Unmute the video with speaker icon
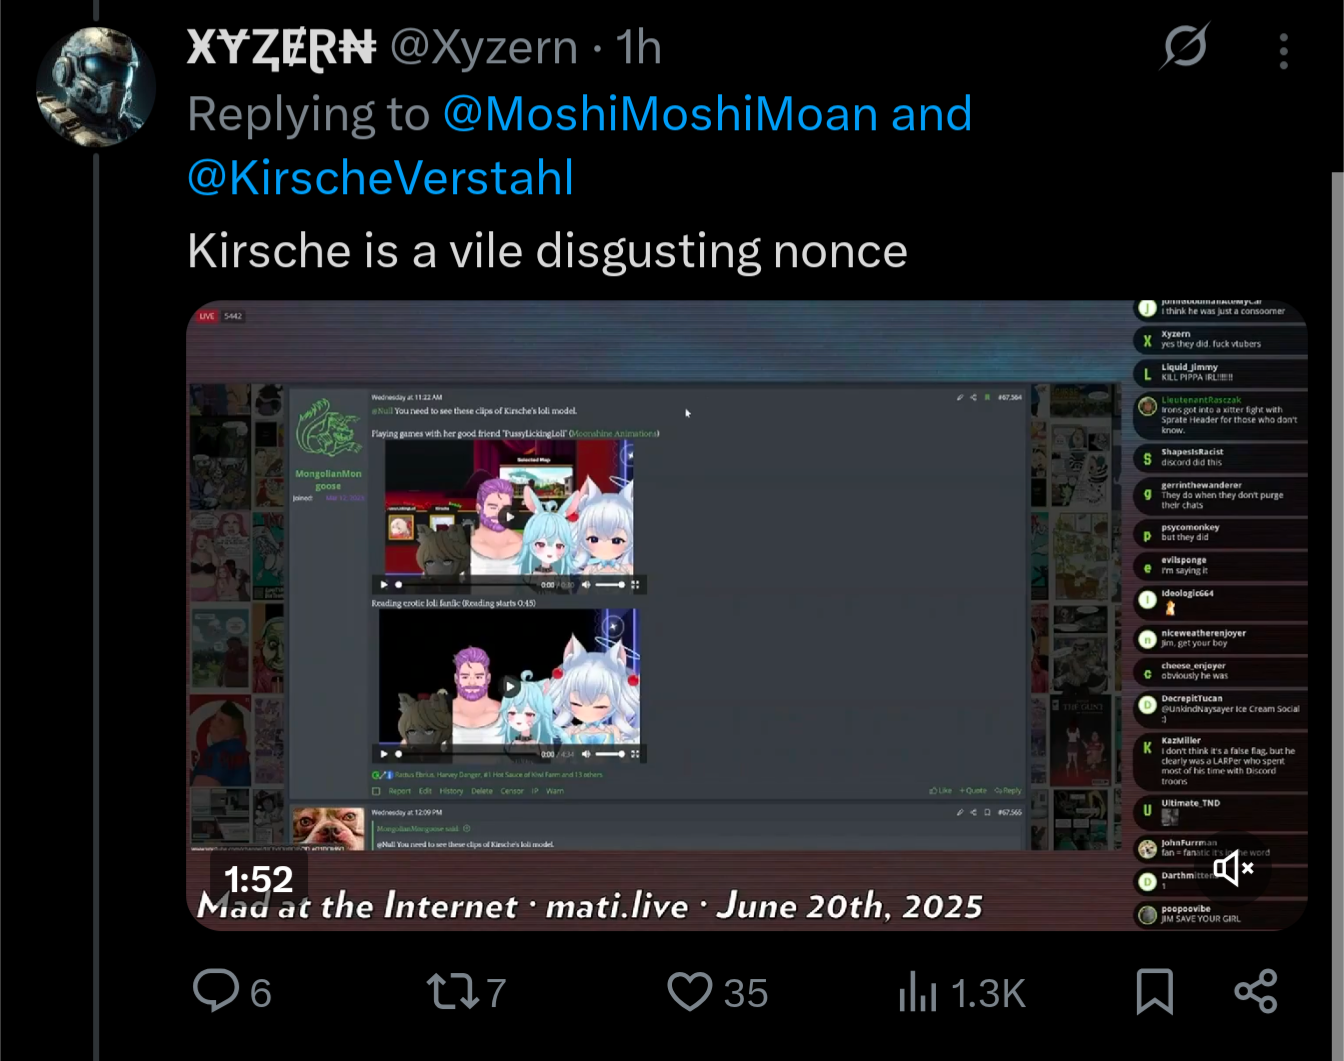 click(x=1233, y=868)
